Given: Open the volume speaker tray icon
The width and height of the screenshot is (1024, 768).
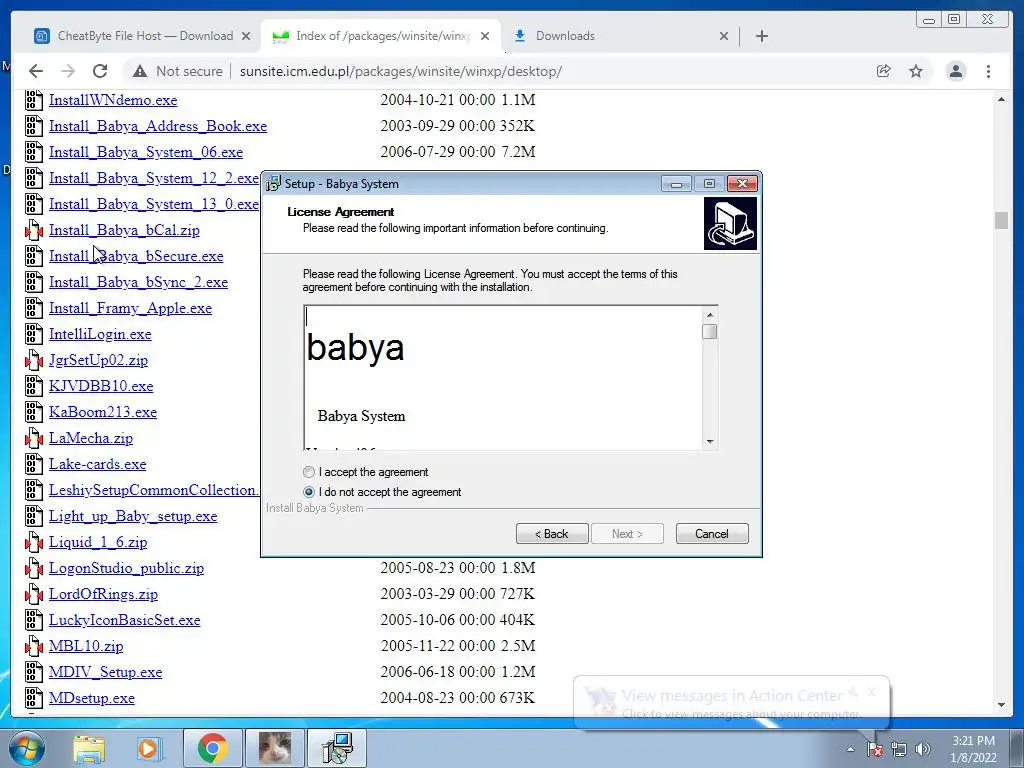Looking at the screenshot, I should 922,749.
